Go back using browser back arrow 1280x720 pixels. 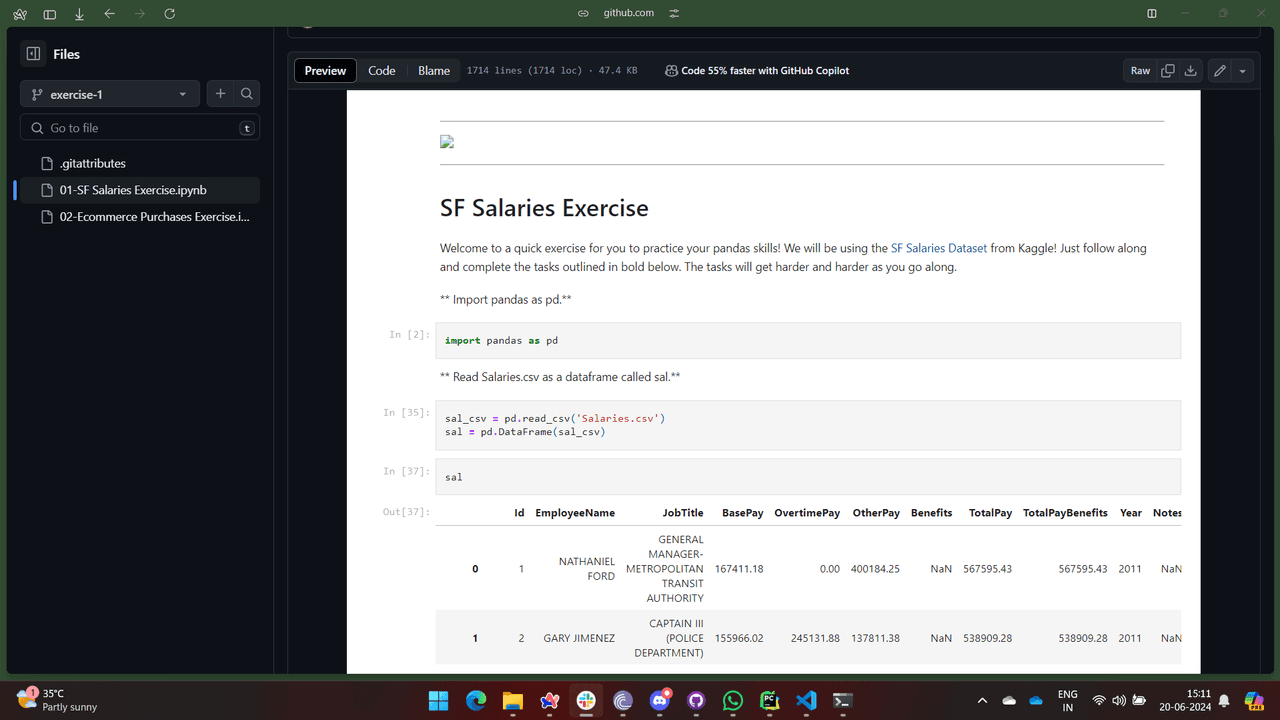pos(110,13)
